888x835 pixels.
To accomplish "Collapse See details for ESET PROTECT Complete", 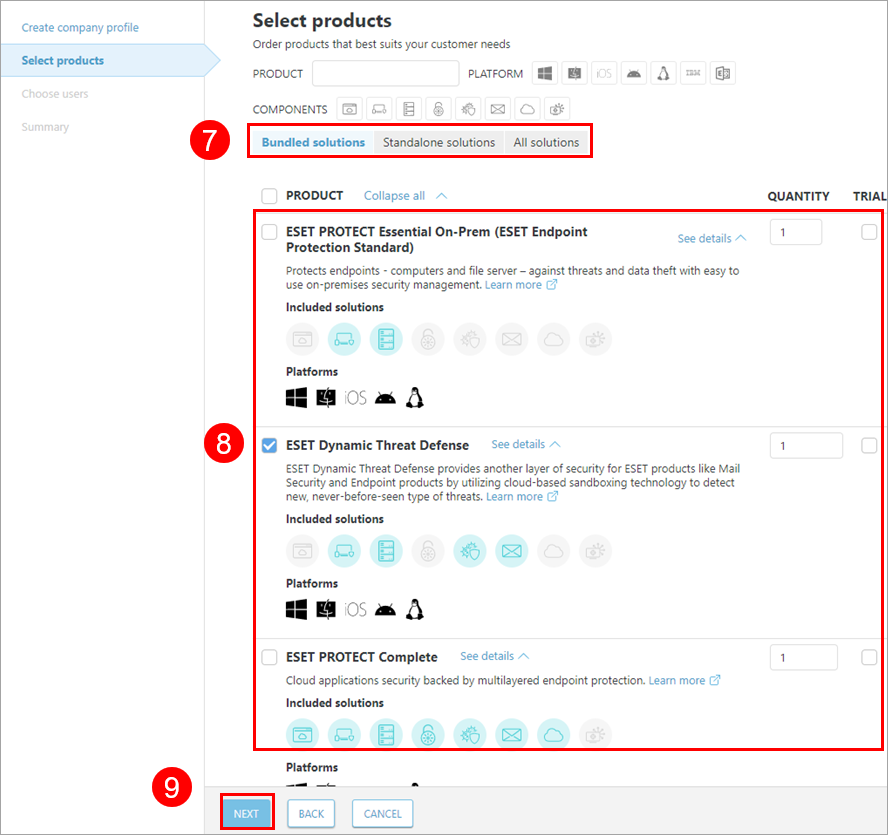I will (x=495, y=656).
